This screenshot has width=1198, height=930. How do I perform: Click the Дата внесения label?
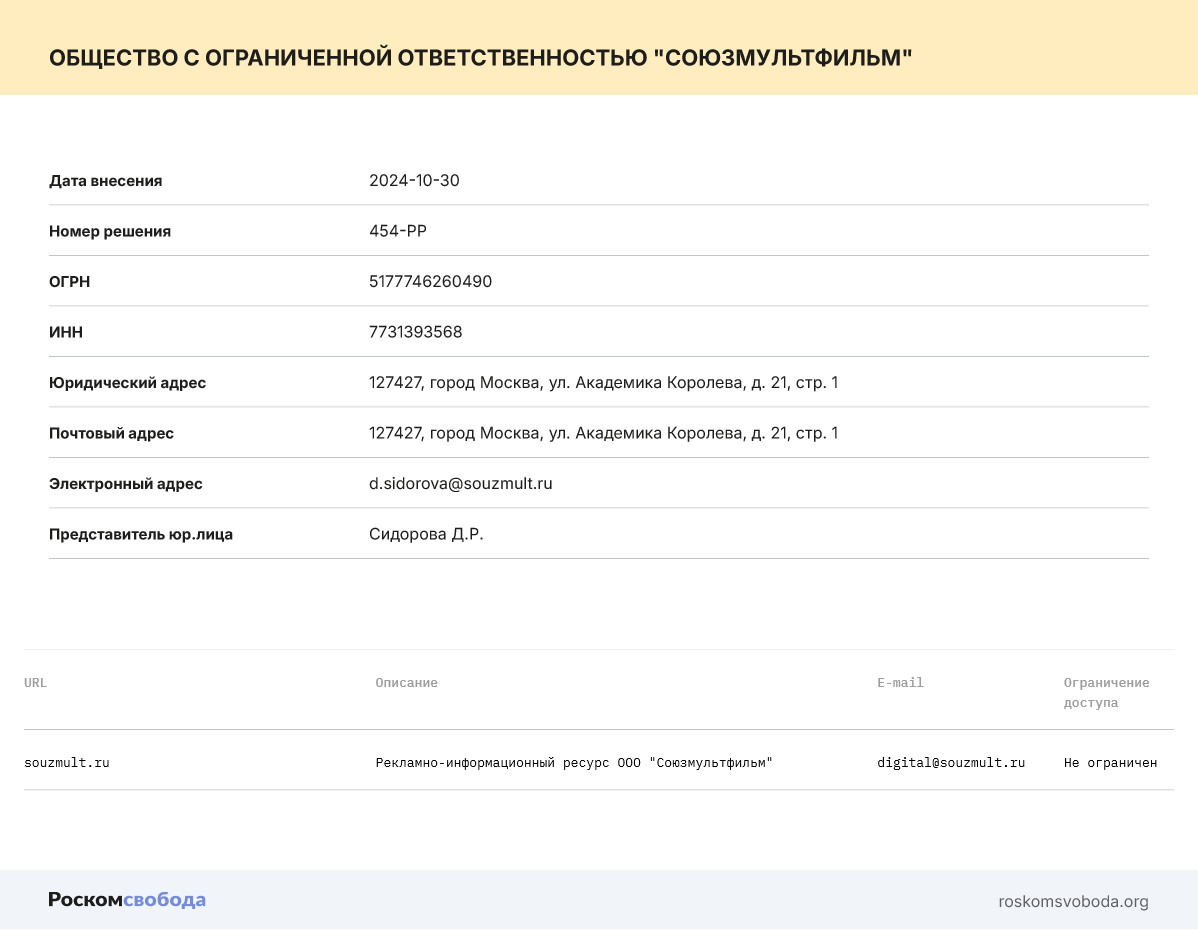(x=105, y=181)
